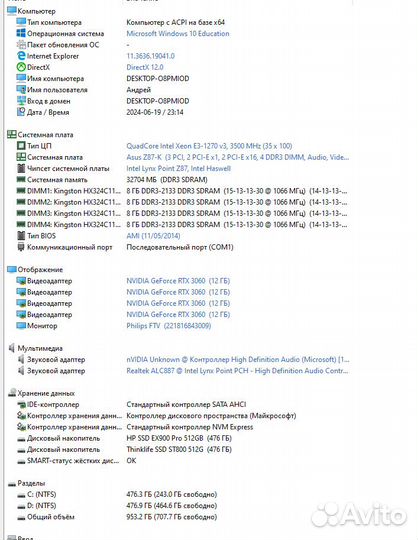Click the DIMM3 memory module icon
Viewport: 418px width, 540px height.
[21, 213]
